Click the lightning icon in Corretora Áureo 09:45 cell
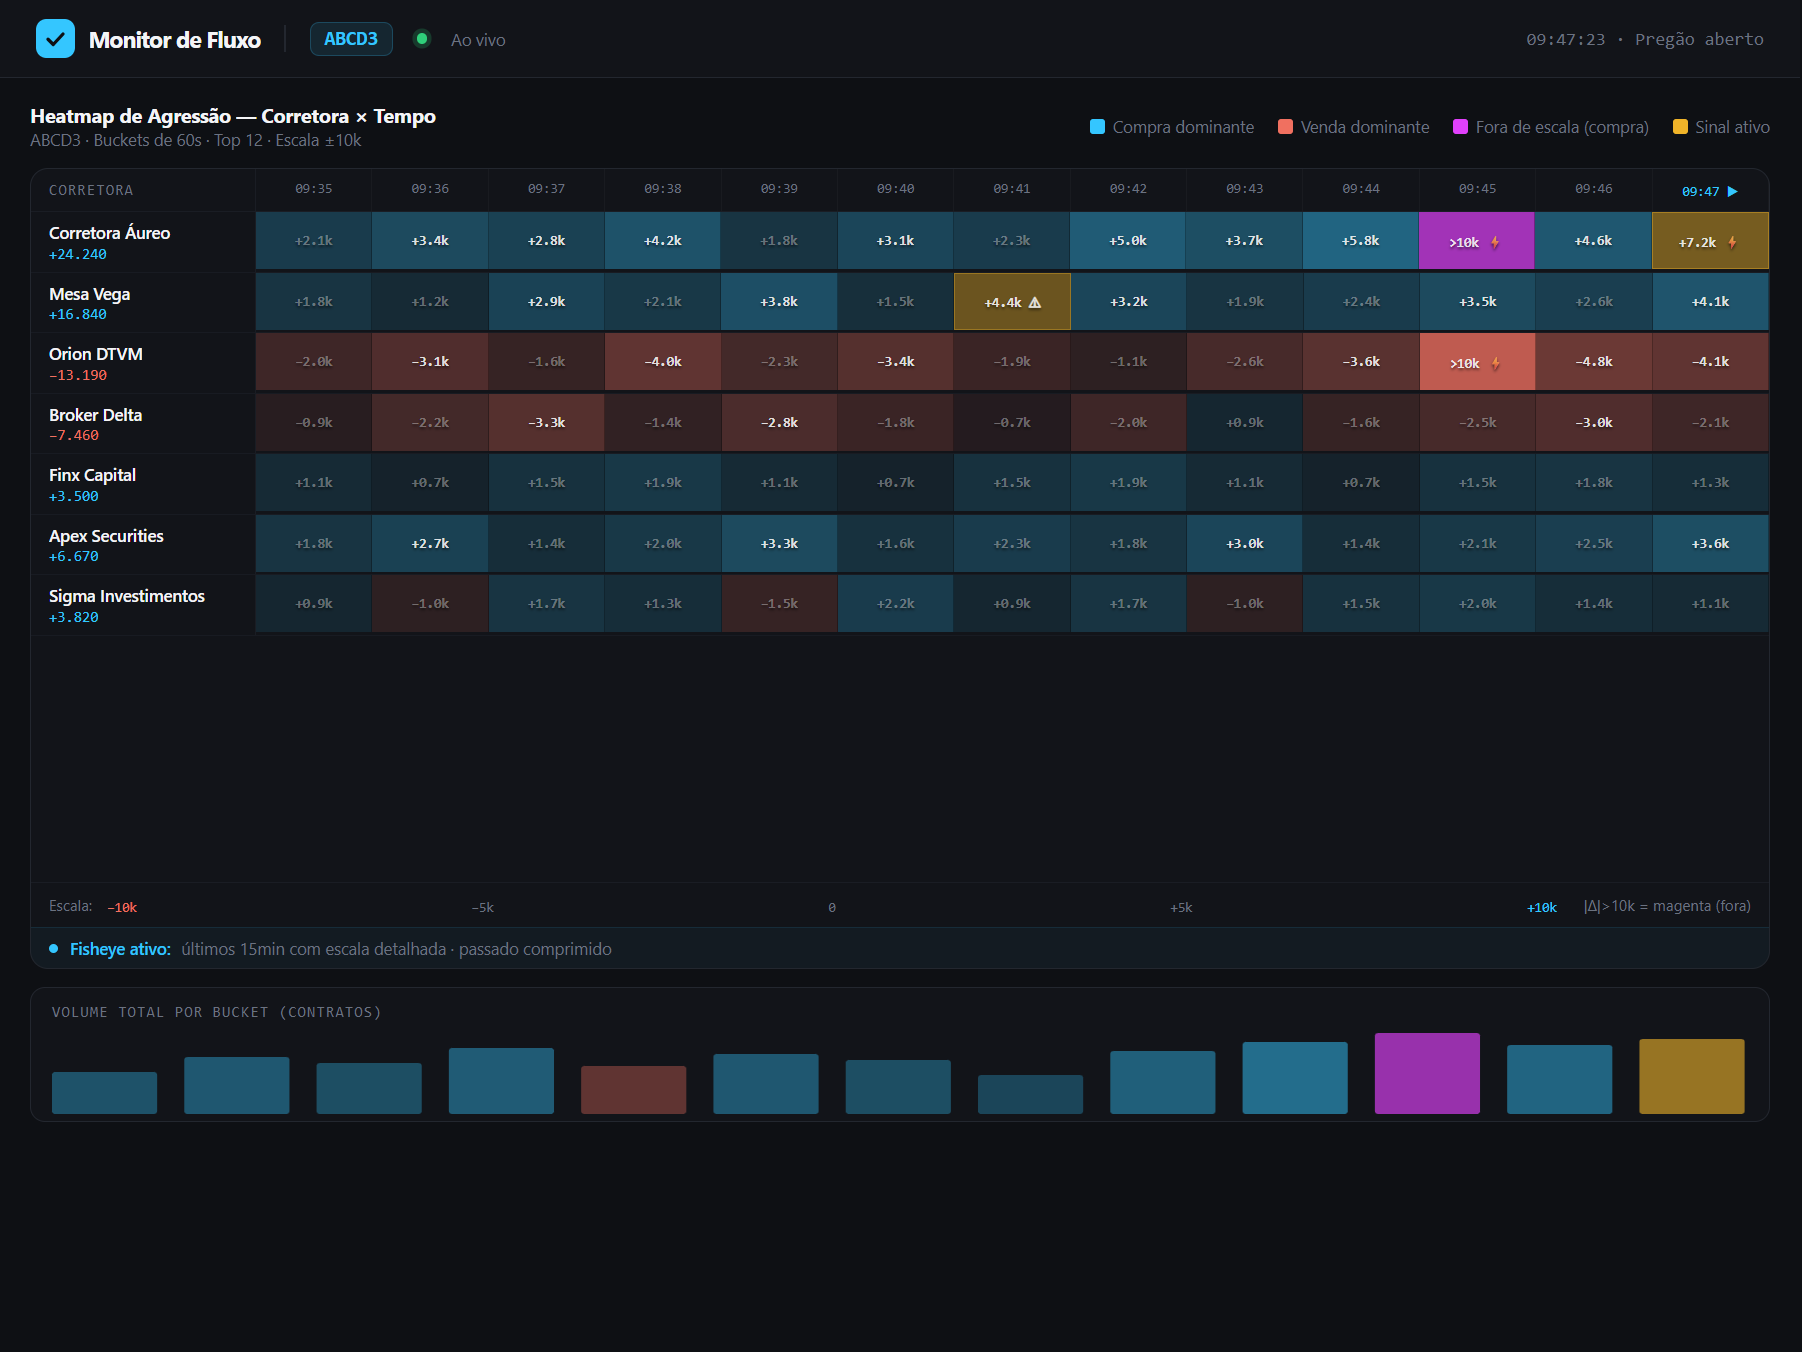The width and height of the screenshot is (1802, 1352). 1495,242
